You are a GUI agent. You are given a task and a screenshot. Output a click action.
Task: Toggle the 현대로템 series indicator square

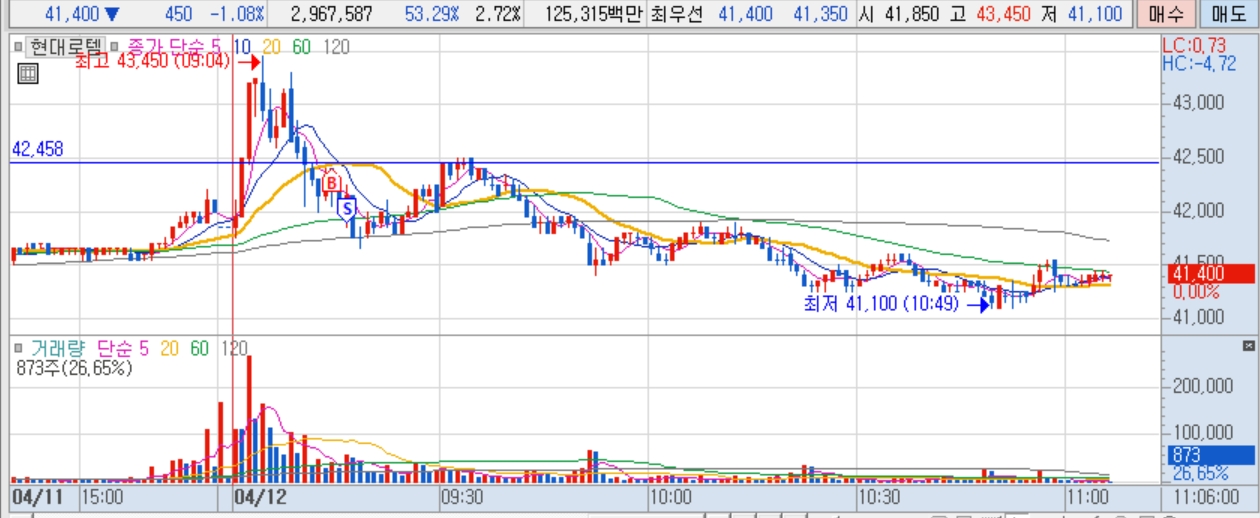19,47
